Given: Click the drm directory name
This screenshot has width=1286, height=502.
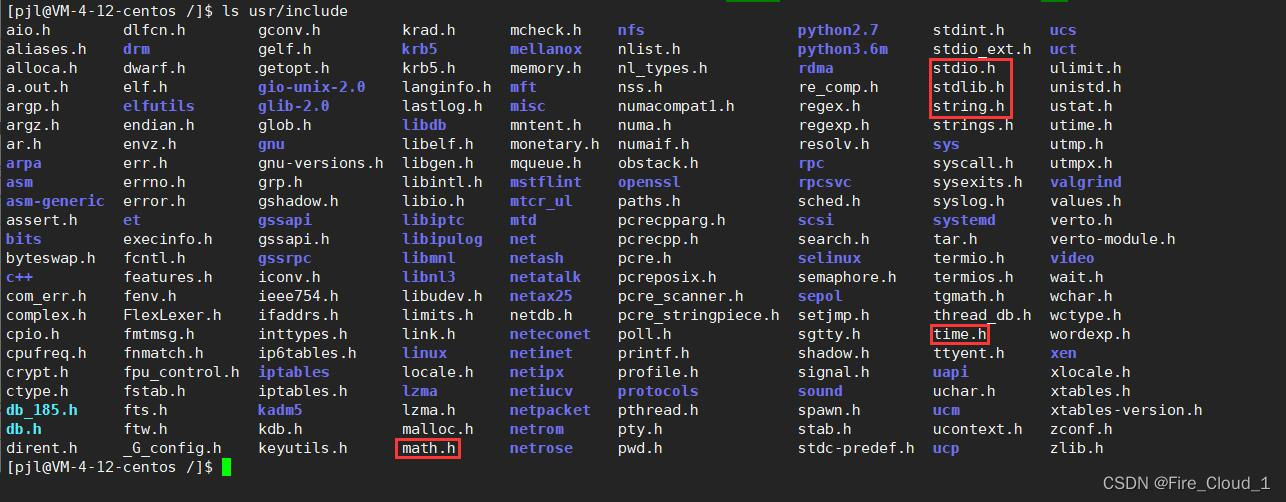Looking at the screenshot, I should click(x=137, y=49).
